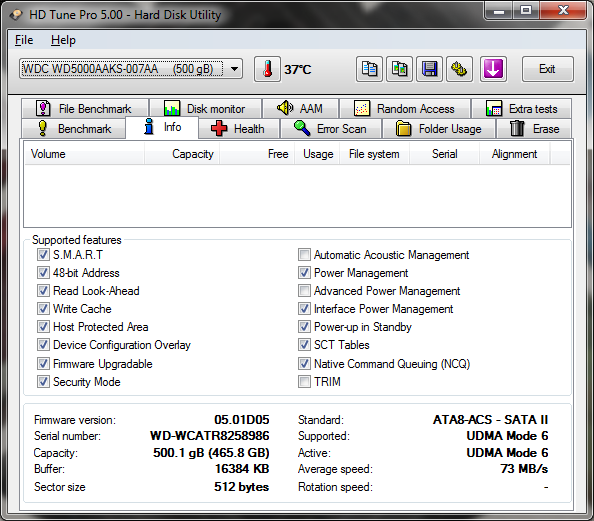Click capacity value 500.1 gB (465.8 GB)
The width and height of the screenshot is (594, 521).
coord(211,452)
